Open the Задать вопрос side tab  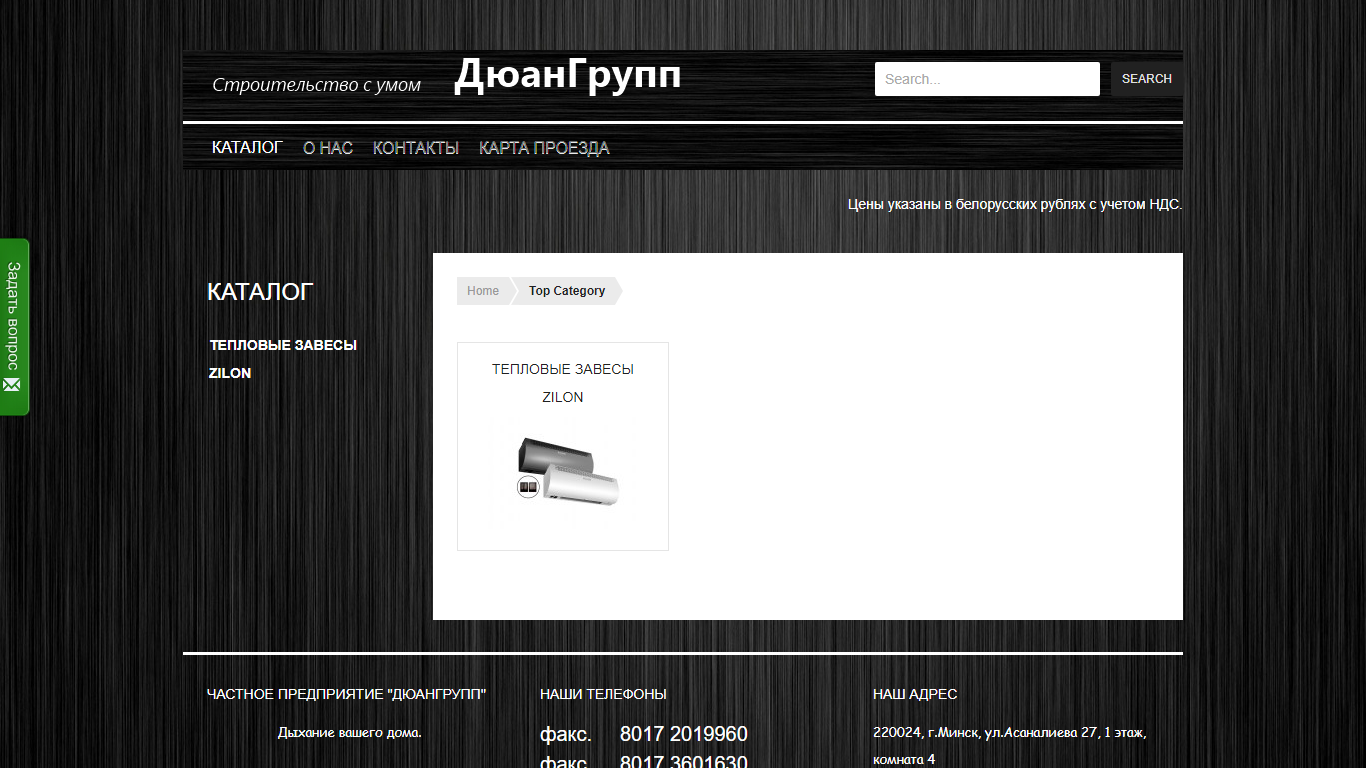14,326
